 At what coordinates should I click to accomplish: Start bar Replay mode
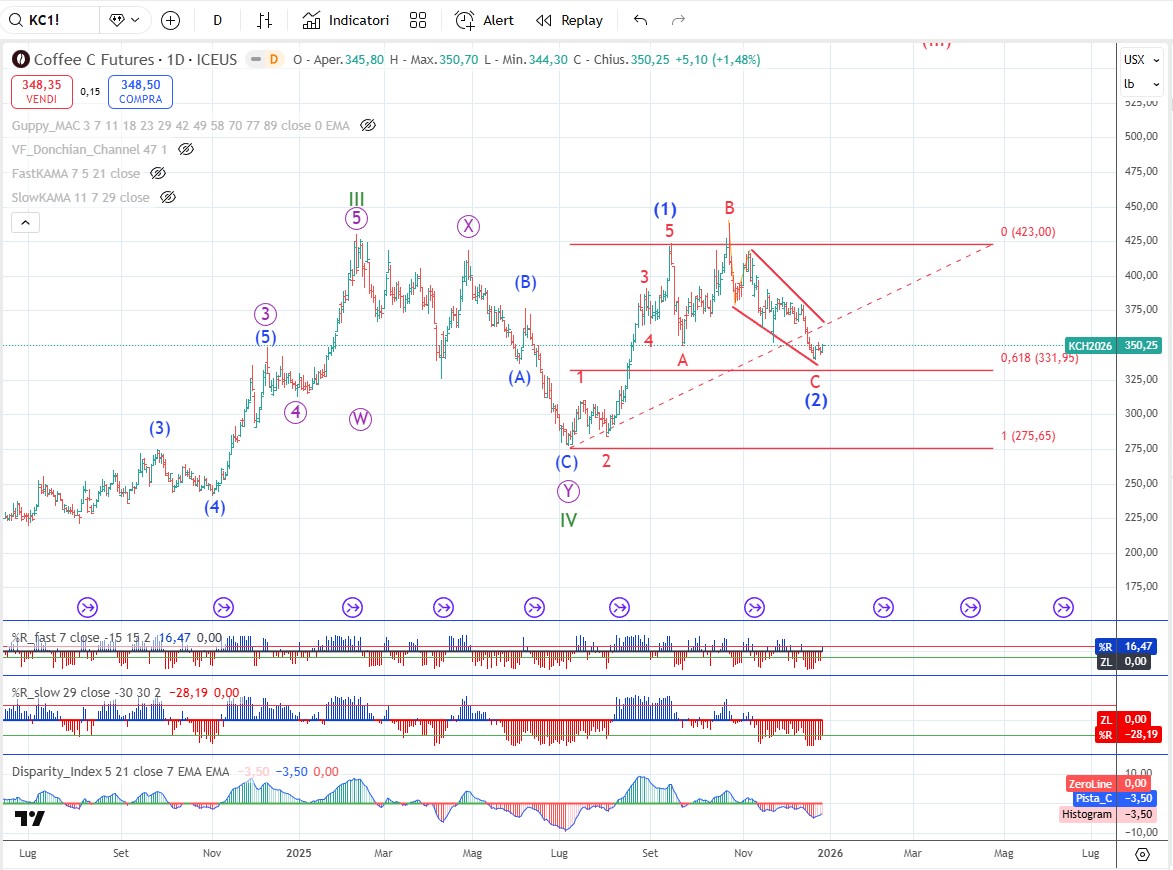click(569, 20)
